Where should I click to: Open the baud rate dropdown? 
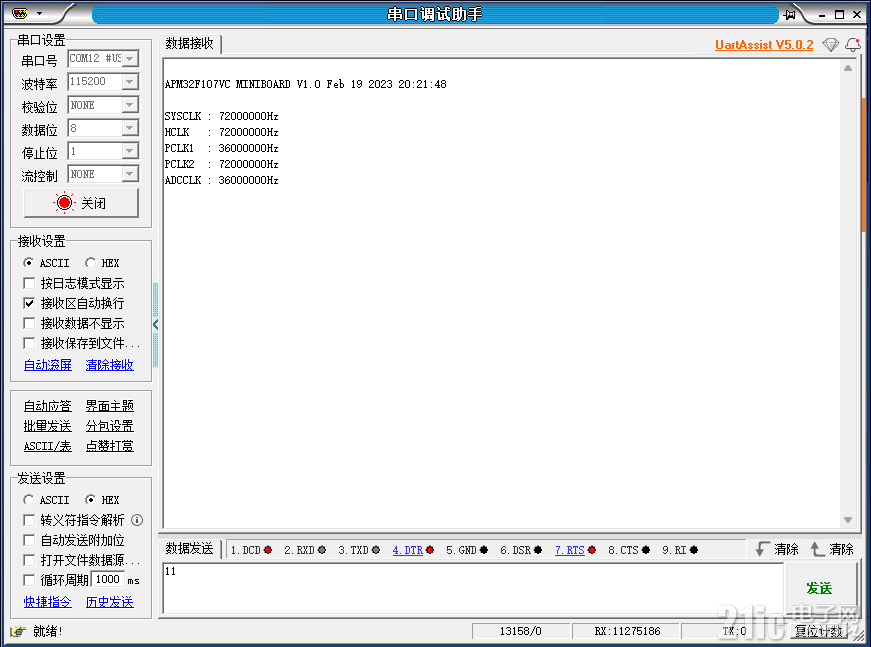click(x=130, y=82)
